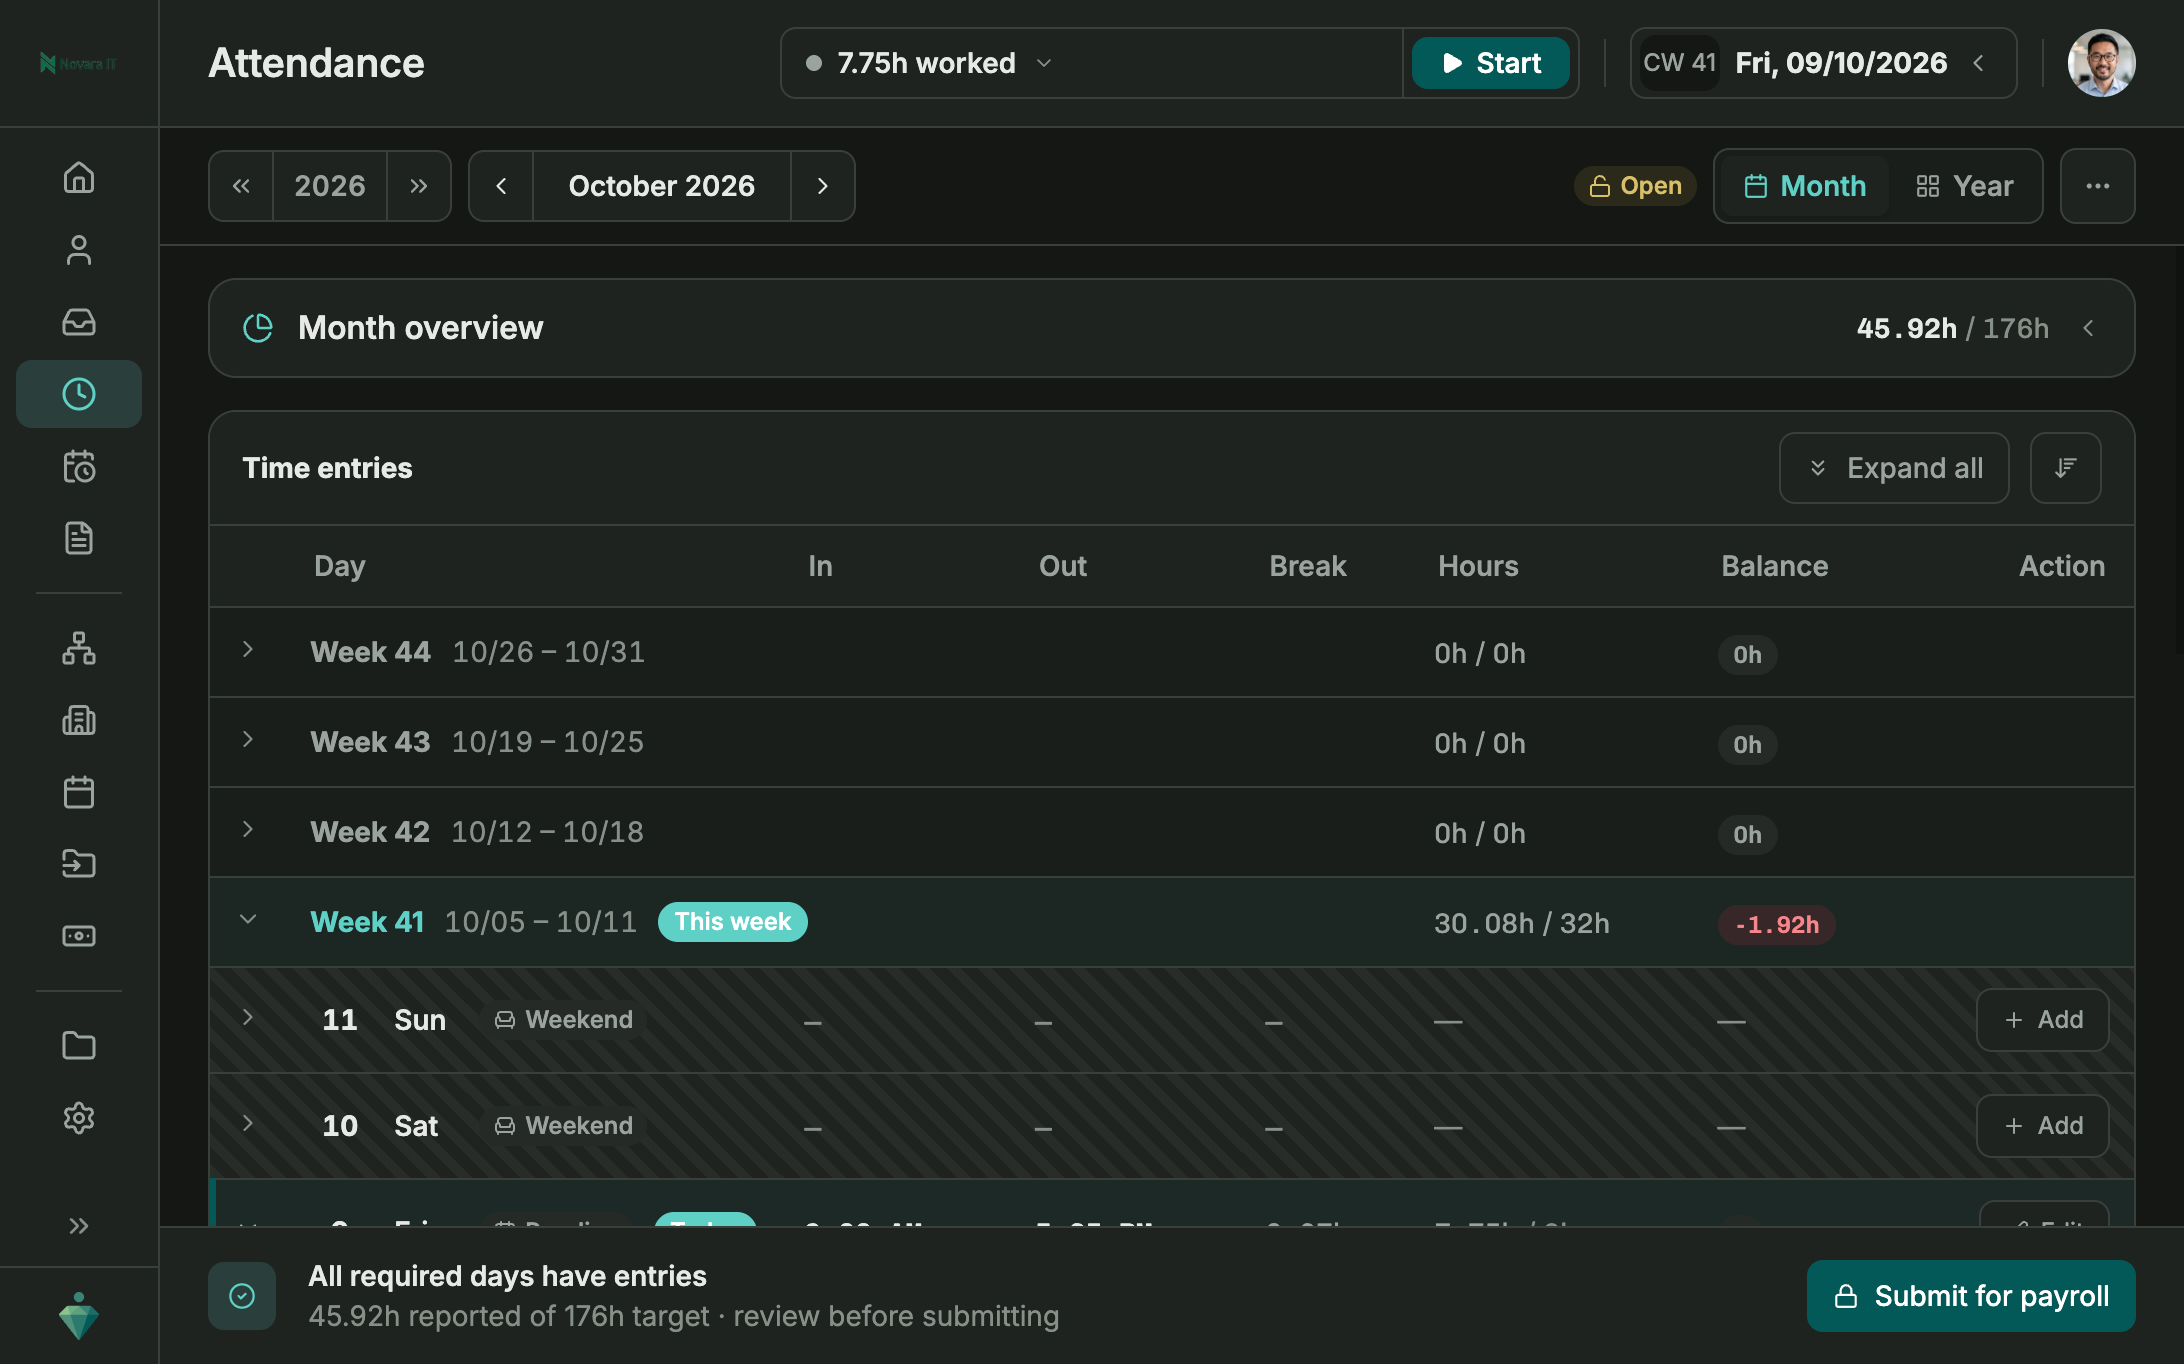Click the Open status badge
2184x1364 pixels.
tap(1635, 186)
